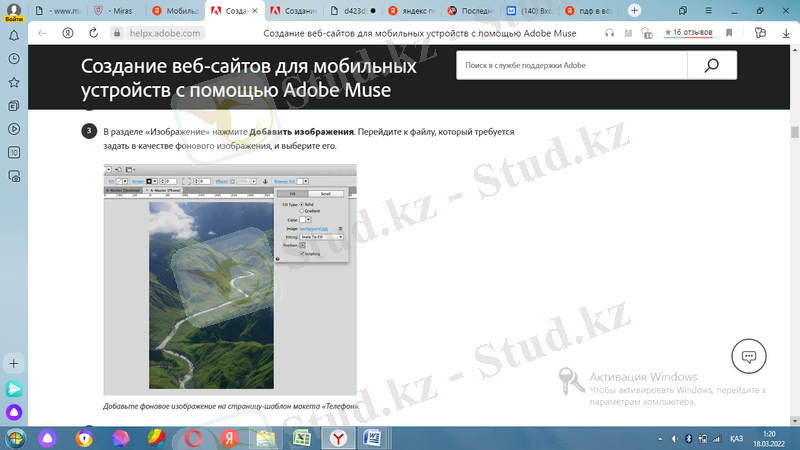800x450 pixels.
Task: Open the Fitting 'Scale To Fill' dropdown
Action: pos(320,237)
